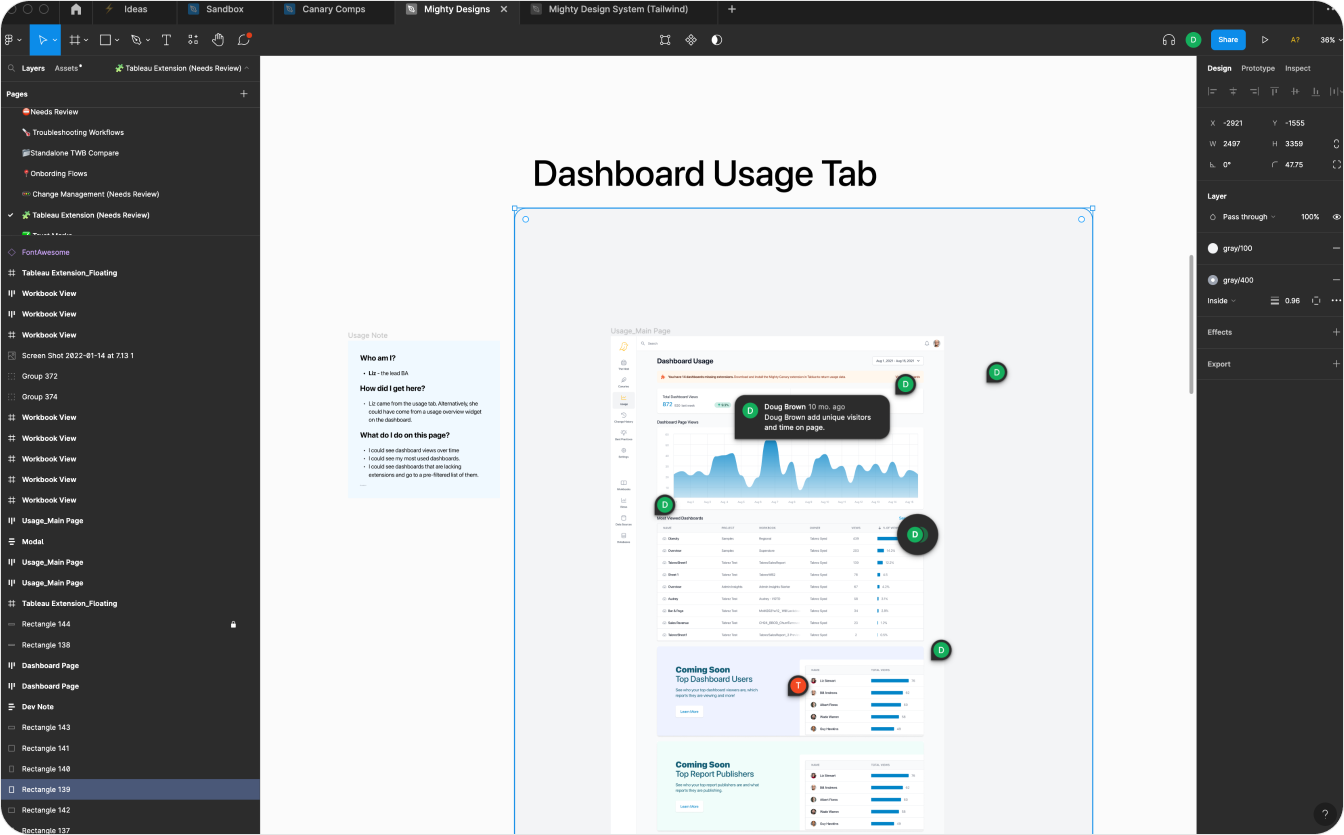
Task: Start audio conversation with headphones icon
Action: point(1168,40)
